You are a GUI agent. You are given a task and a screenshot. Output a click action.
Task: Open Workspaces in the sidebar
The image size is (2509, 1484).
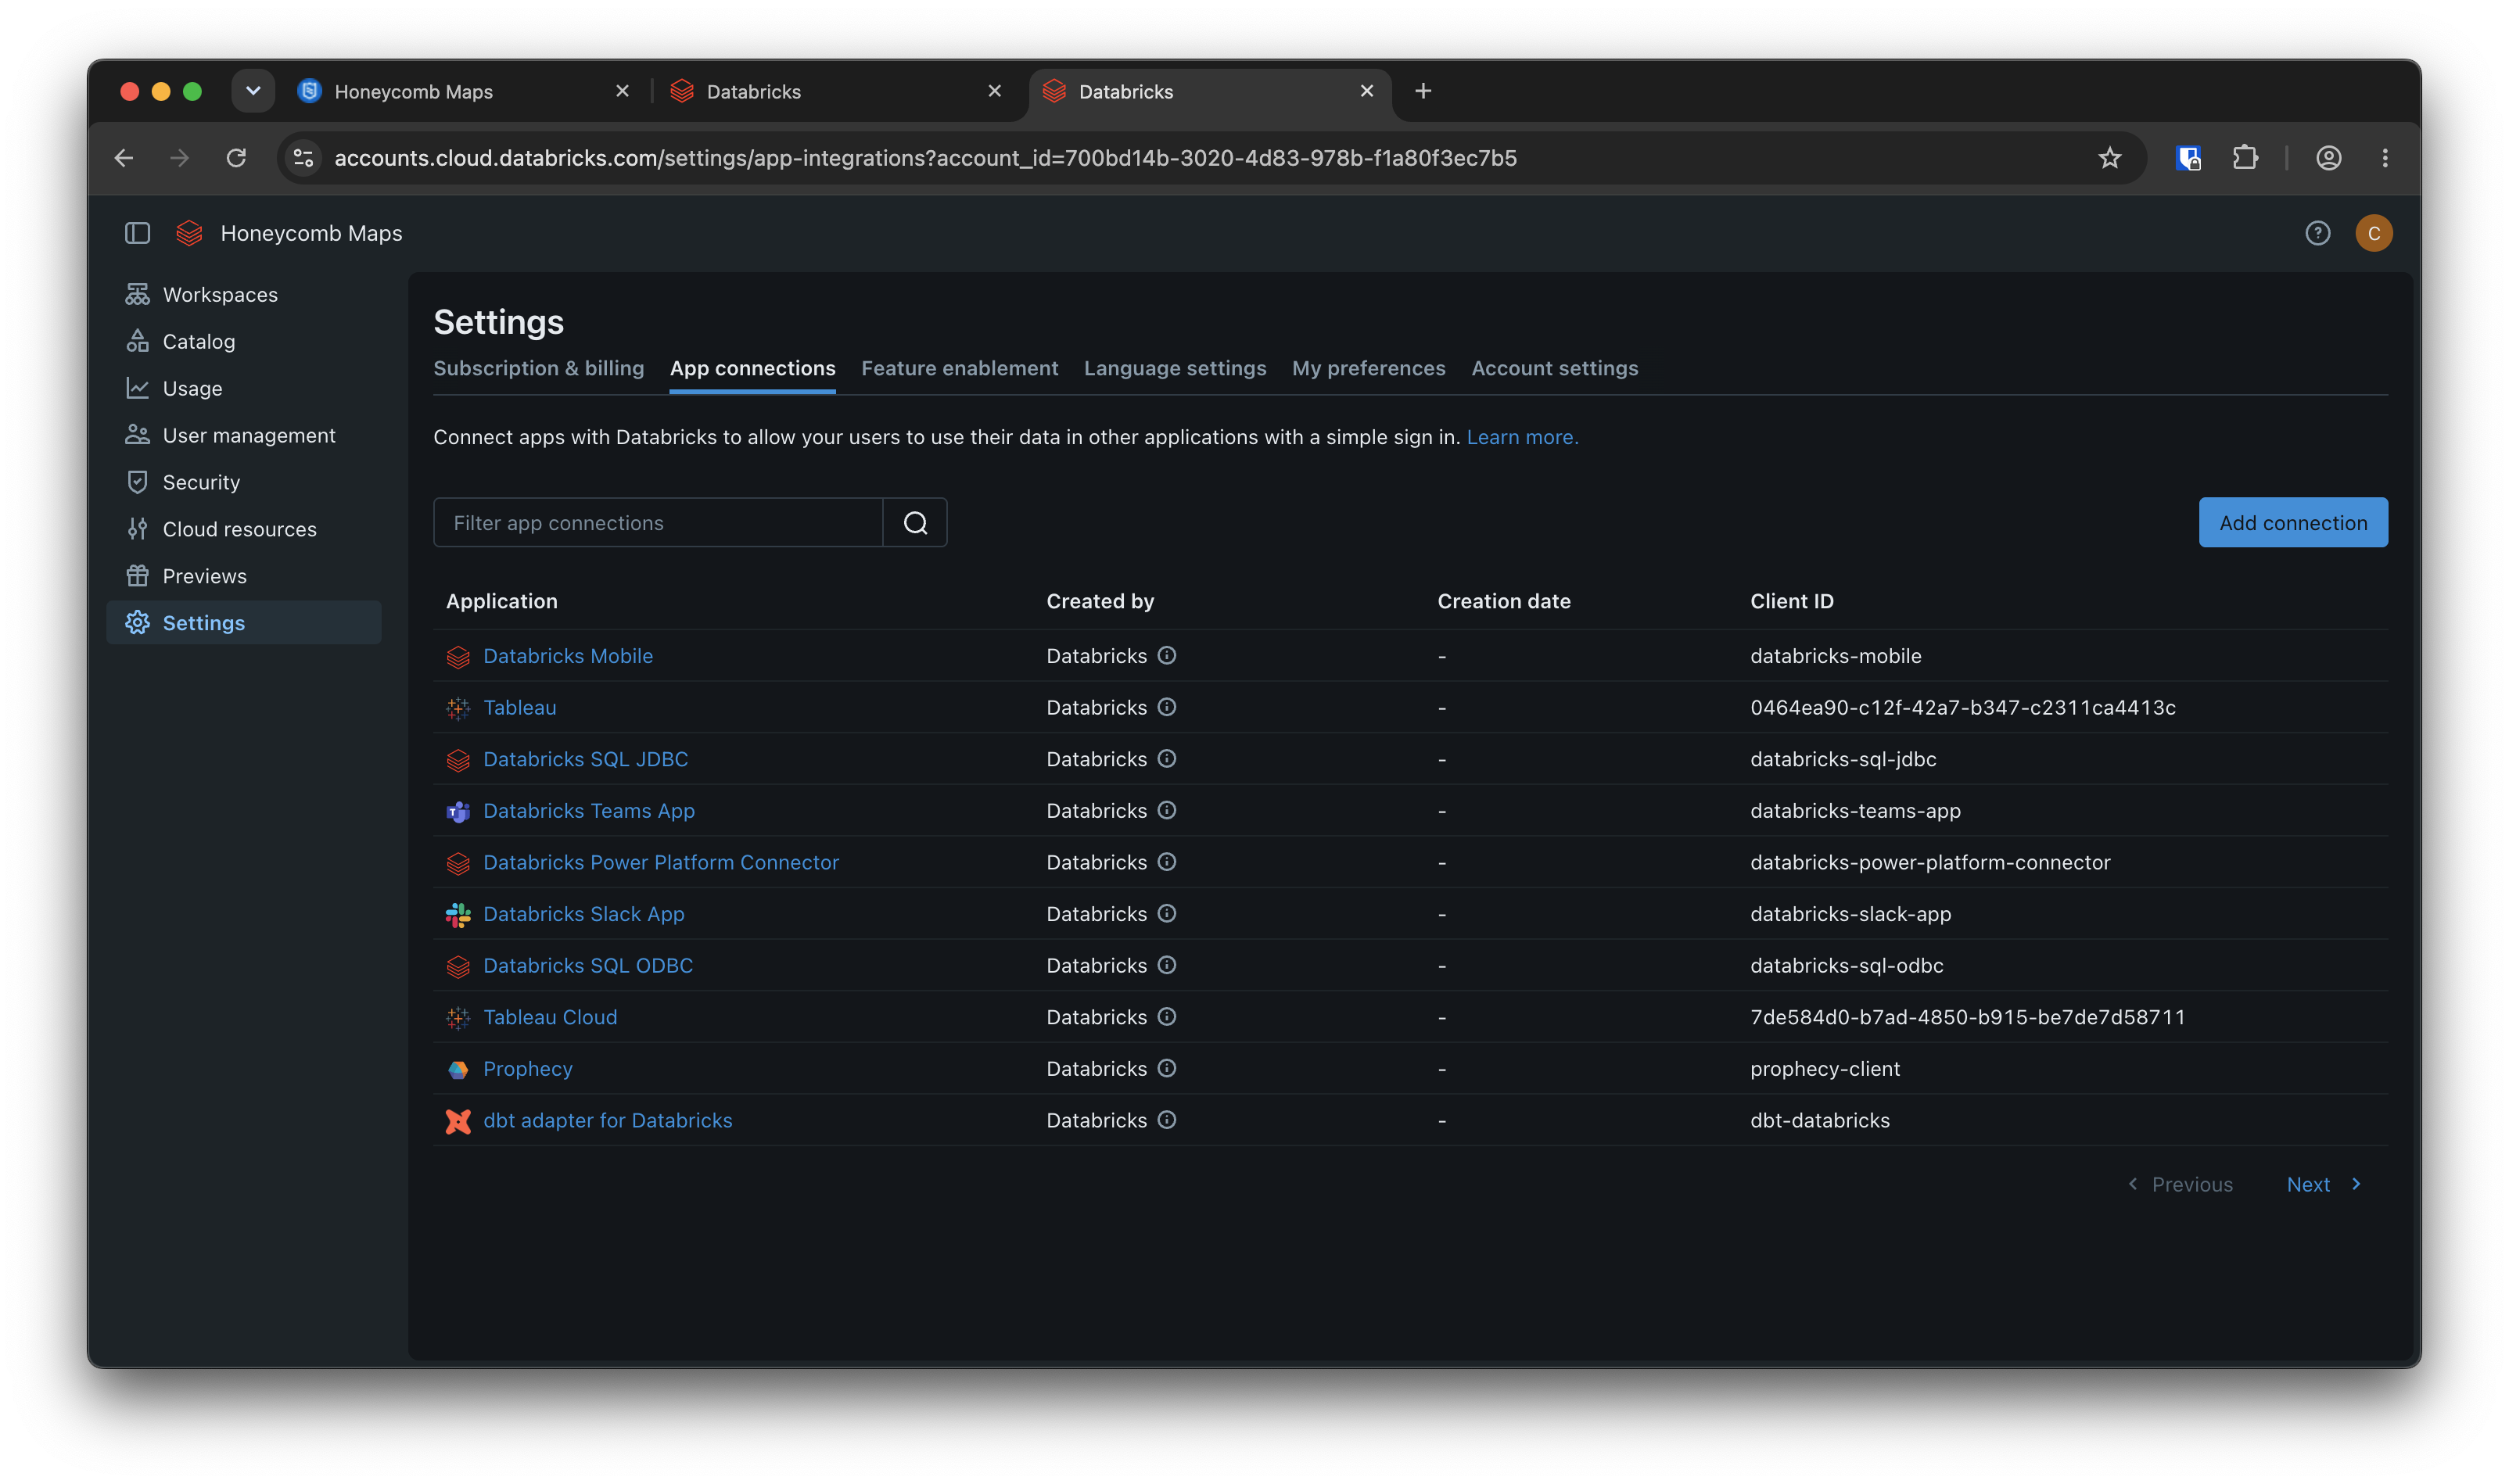tap(243, 294)
